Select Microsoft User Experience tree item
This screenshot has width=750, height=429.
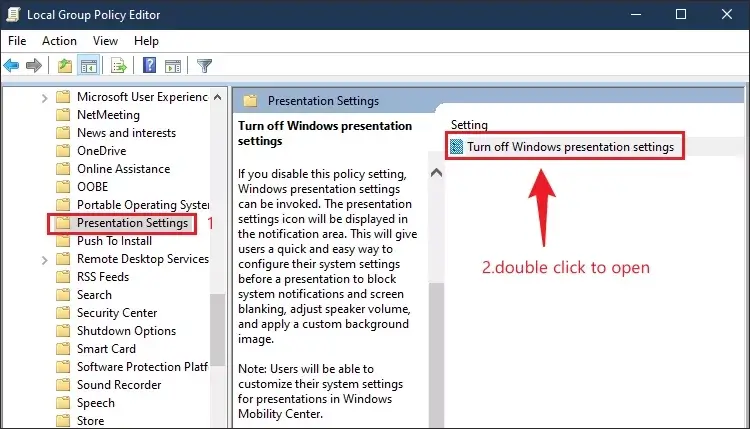[x=142, y=97]
